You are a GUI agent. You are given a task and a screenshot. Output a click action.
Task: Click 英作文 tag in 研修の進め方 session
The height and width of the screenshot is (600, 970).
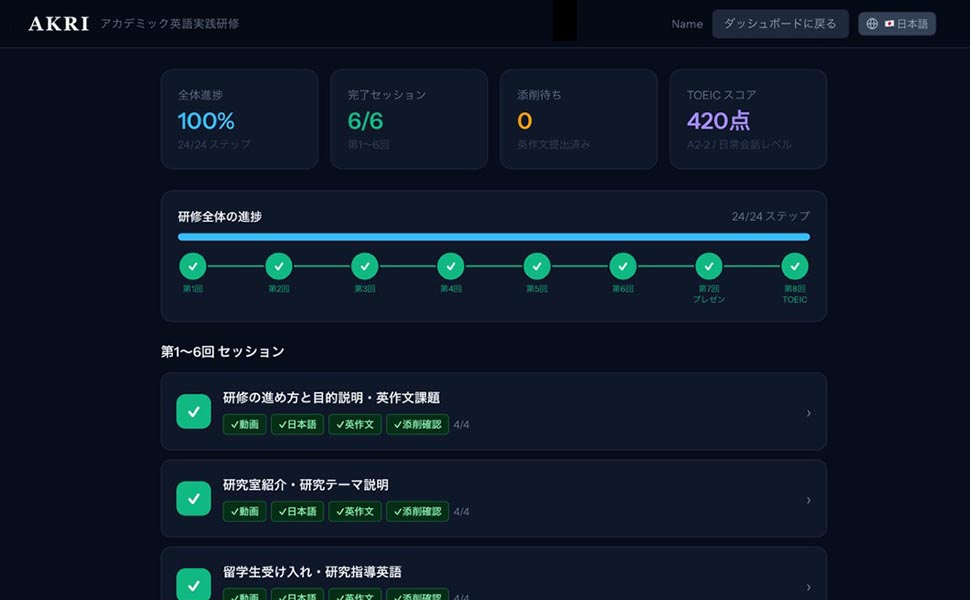click(x=355, y=424)
